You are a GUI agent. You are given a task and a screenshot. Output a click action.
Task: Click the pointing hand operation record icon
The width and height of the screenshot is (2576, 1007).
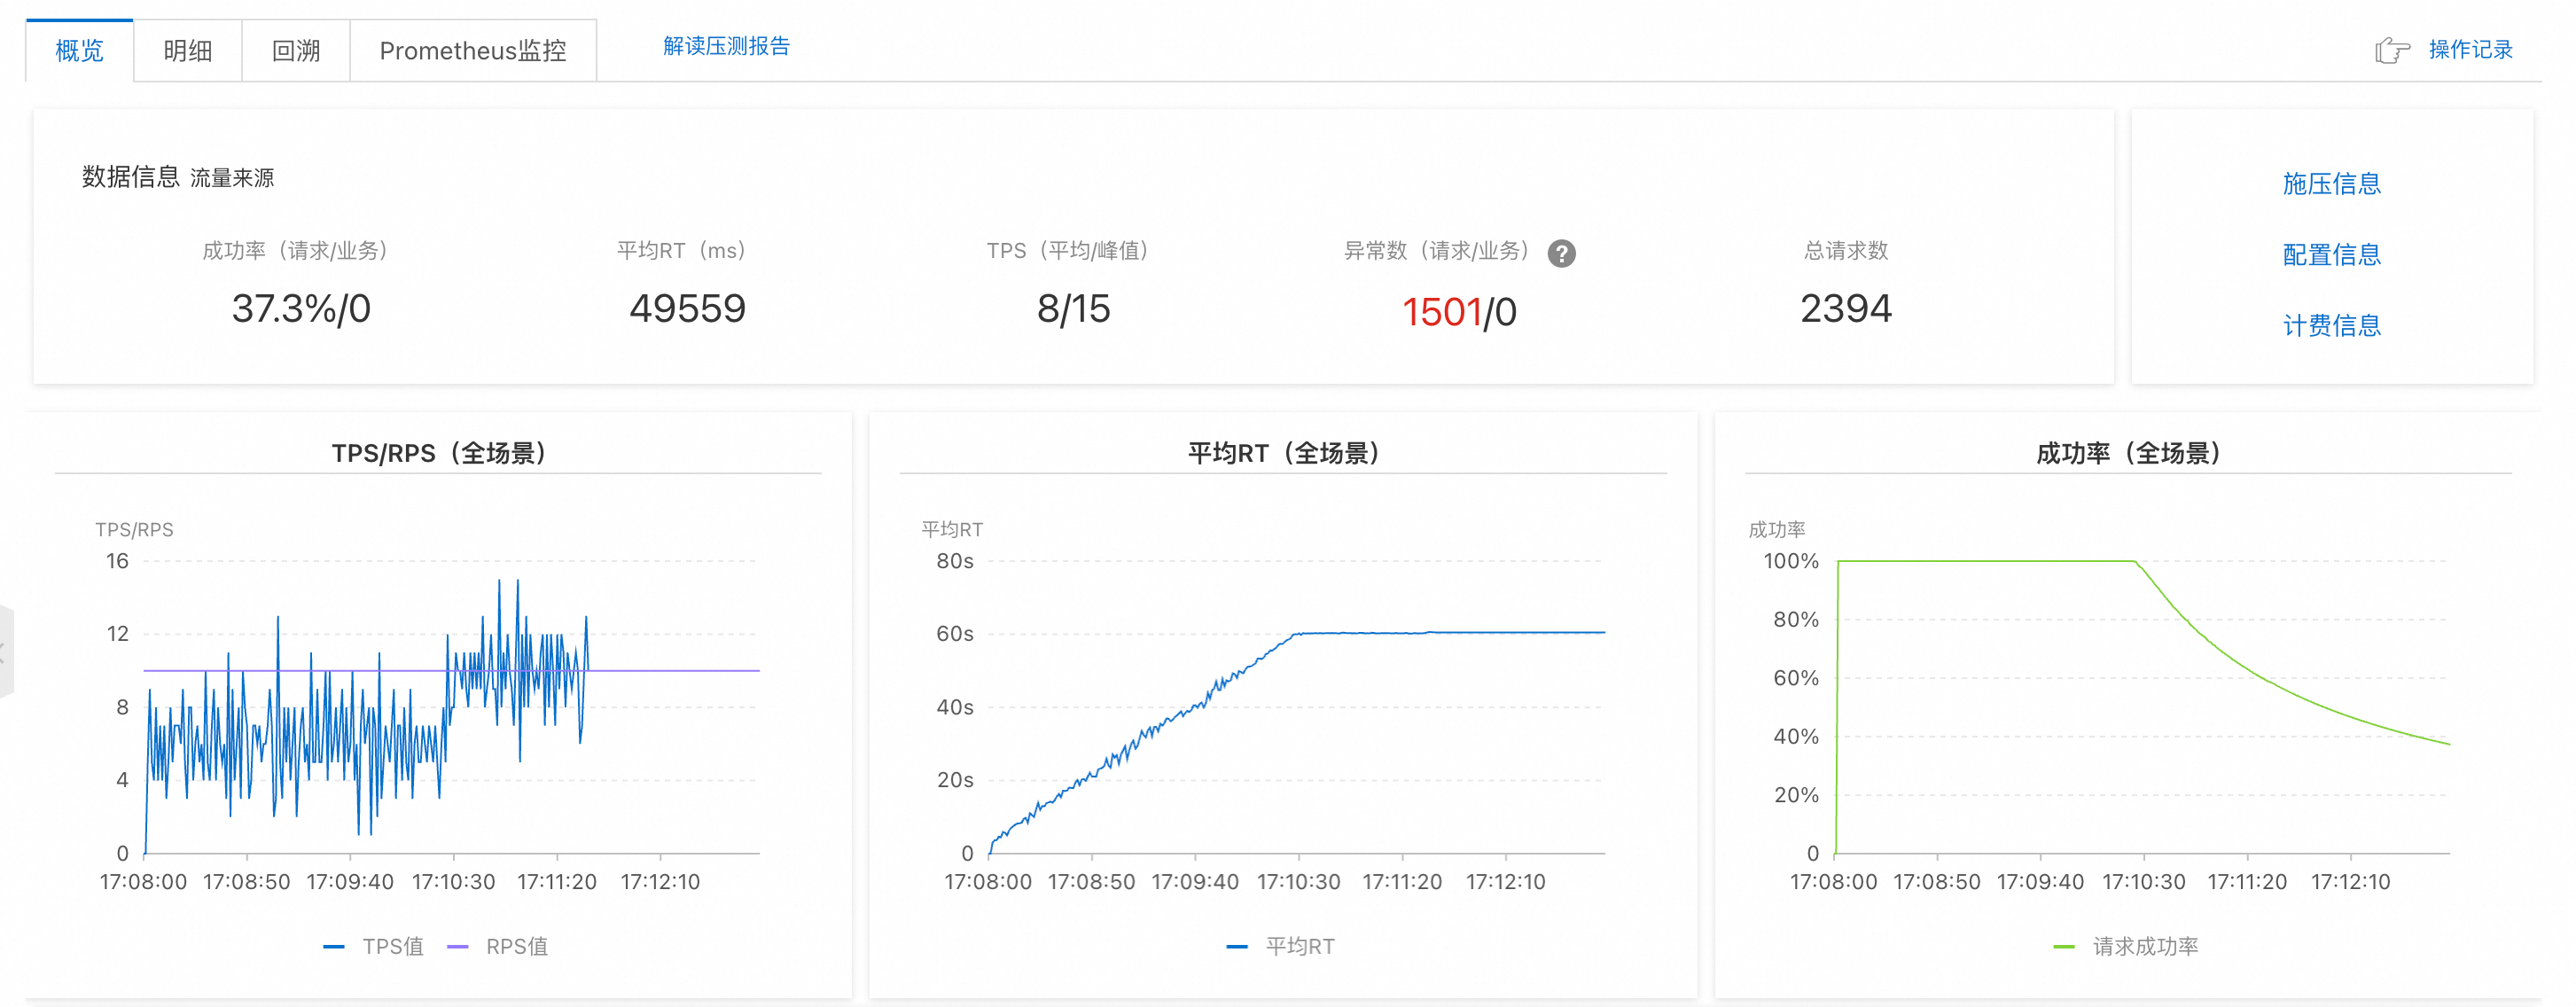pos(2392,50)
